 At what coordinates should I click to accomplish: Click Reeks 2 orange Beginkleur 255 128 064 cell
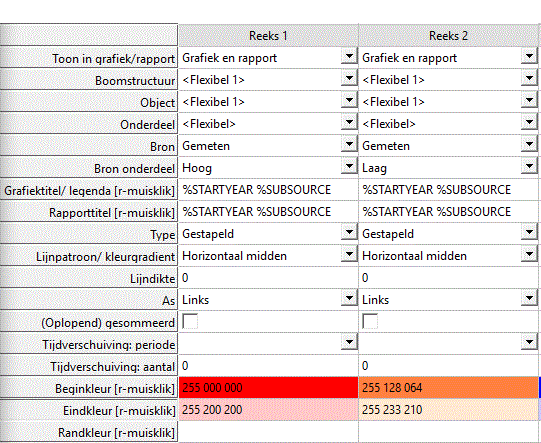(449, 387)
